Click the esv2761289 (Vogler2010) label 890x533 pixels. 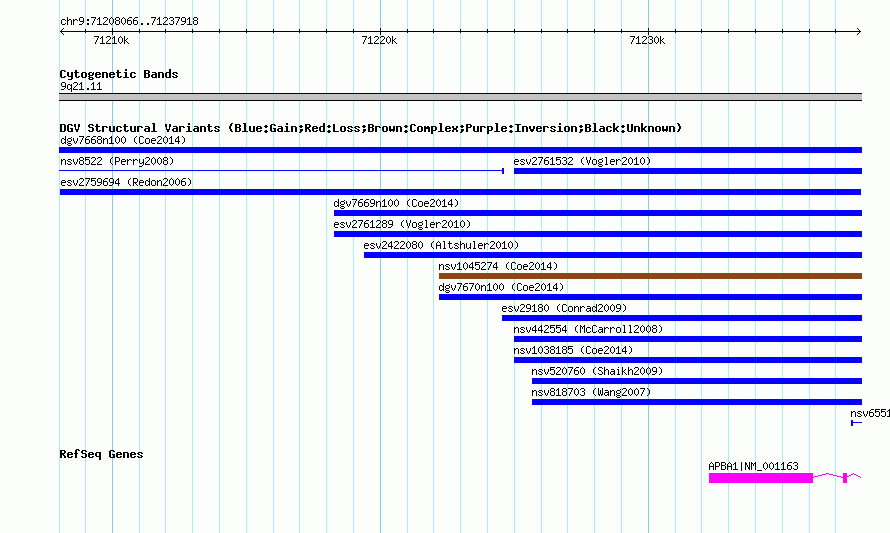tap(402, 224)
